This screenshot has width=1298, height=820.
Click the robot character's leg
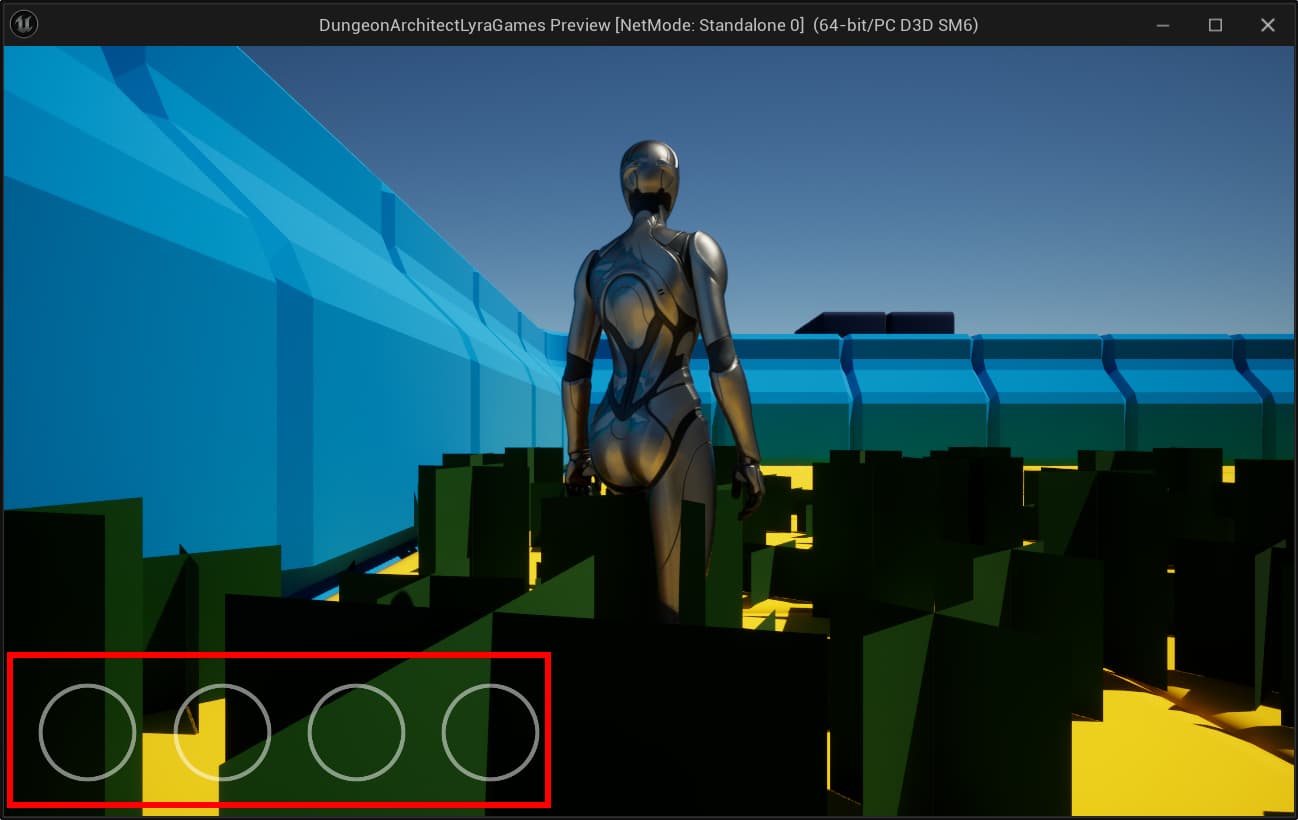click(682, 560)
